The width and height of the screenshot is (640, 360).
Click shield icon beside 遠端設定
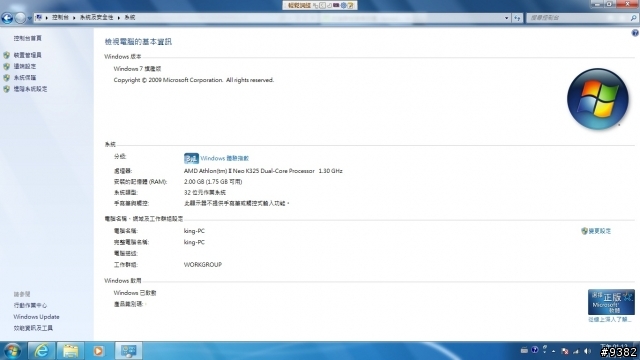click(x=7, y=66)
